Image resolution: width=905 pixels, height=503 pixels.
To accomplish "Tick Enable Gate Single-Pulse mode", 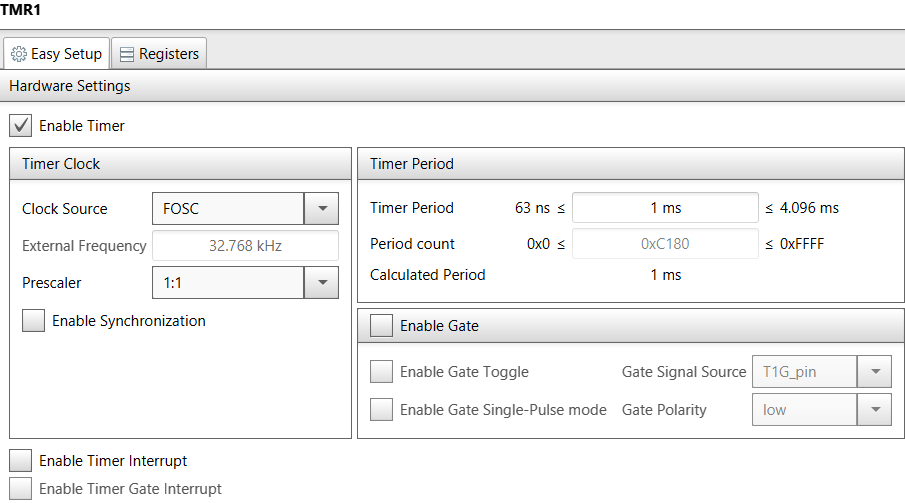I will click(x=381, y=410).
